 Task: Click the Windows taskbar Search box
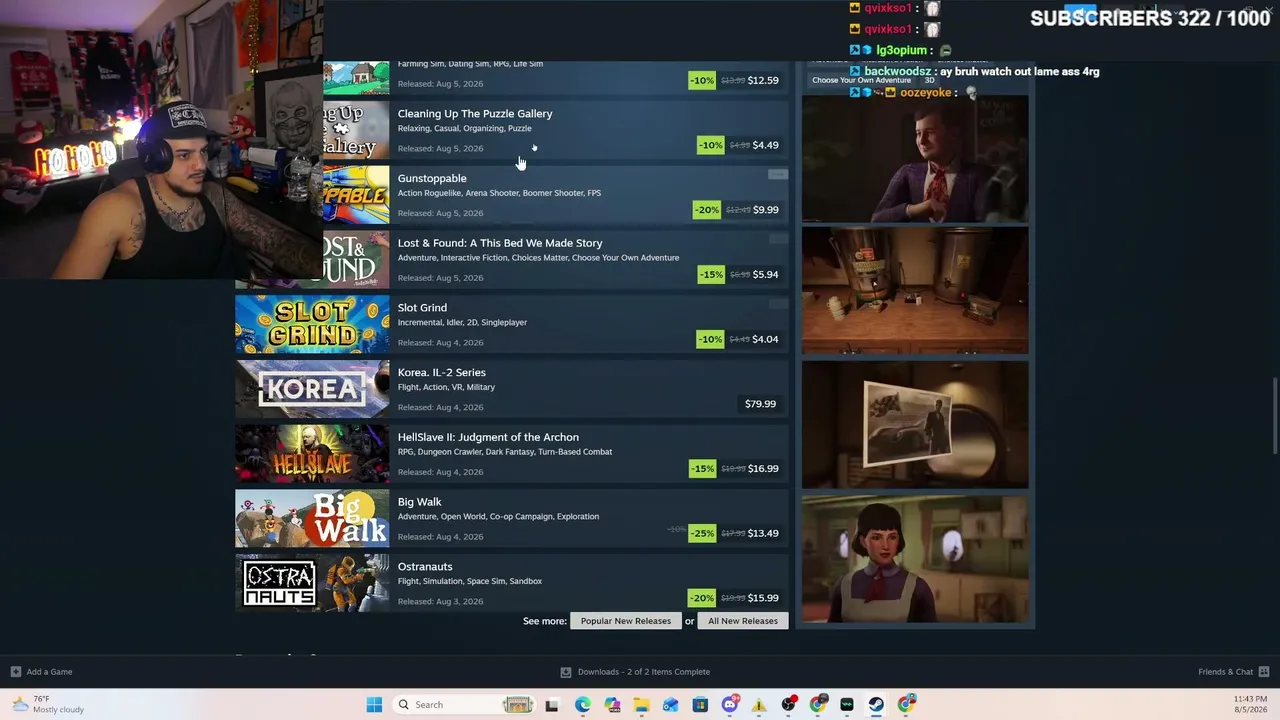click(x=463, y=705)
